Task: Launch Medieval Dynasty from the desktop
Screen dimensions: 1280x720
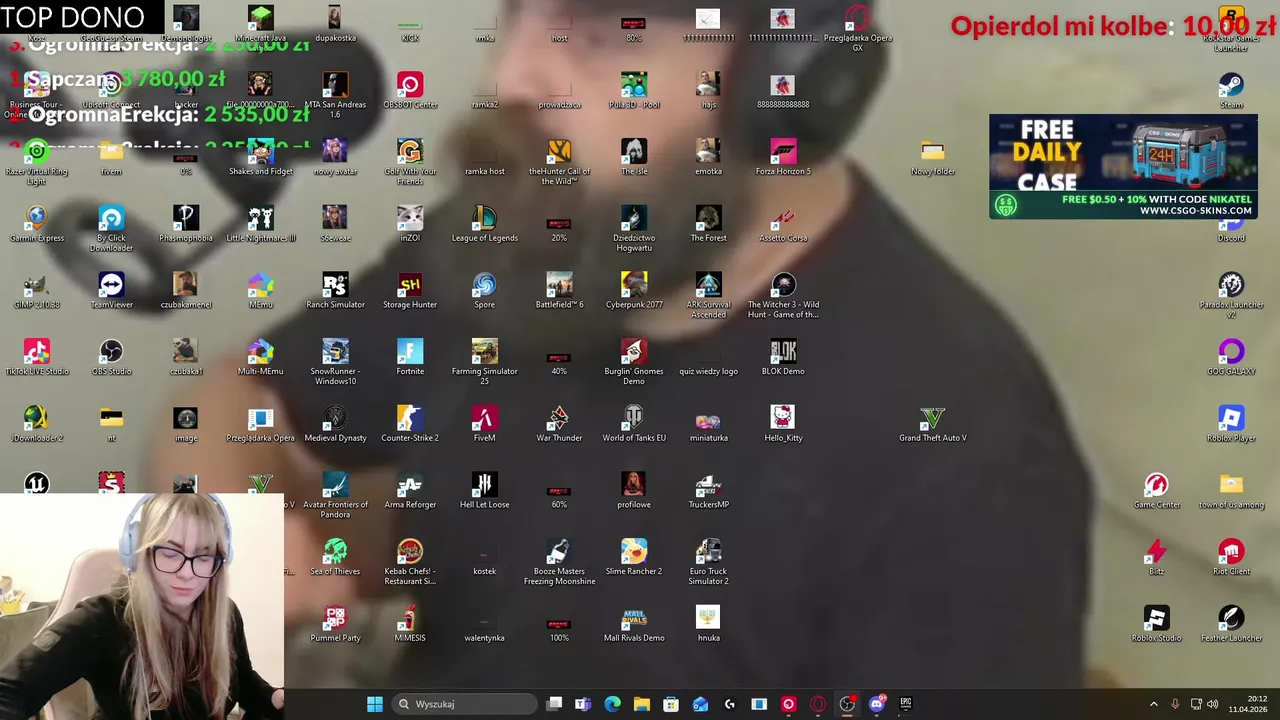Action: tap(335, 424)
